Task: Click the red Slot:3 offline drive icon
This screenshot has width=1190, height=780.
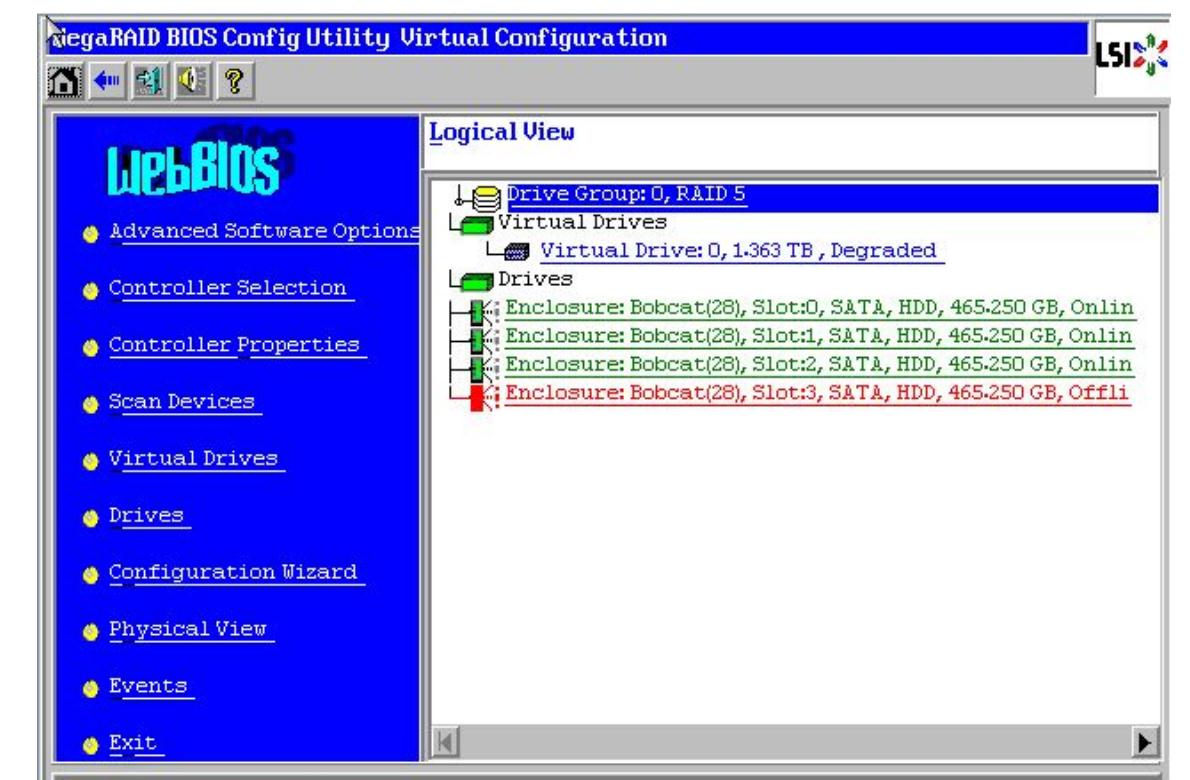Action: pyautogui.click(x=484, y=396)
